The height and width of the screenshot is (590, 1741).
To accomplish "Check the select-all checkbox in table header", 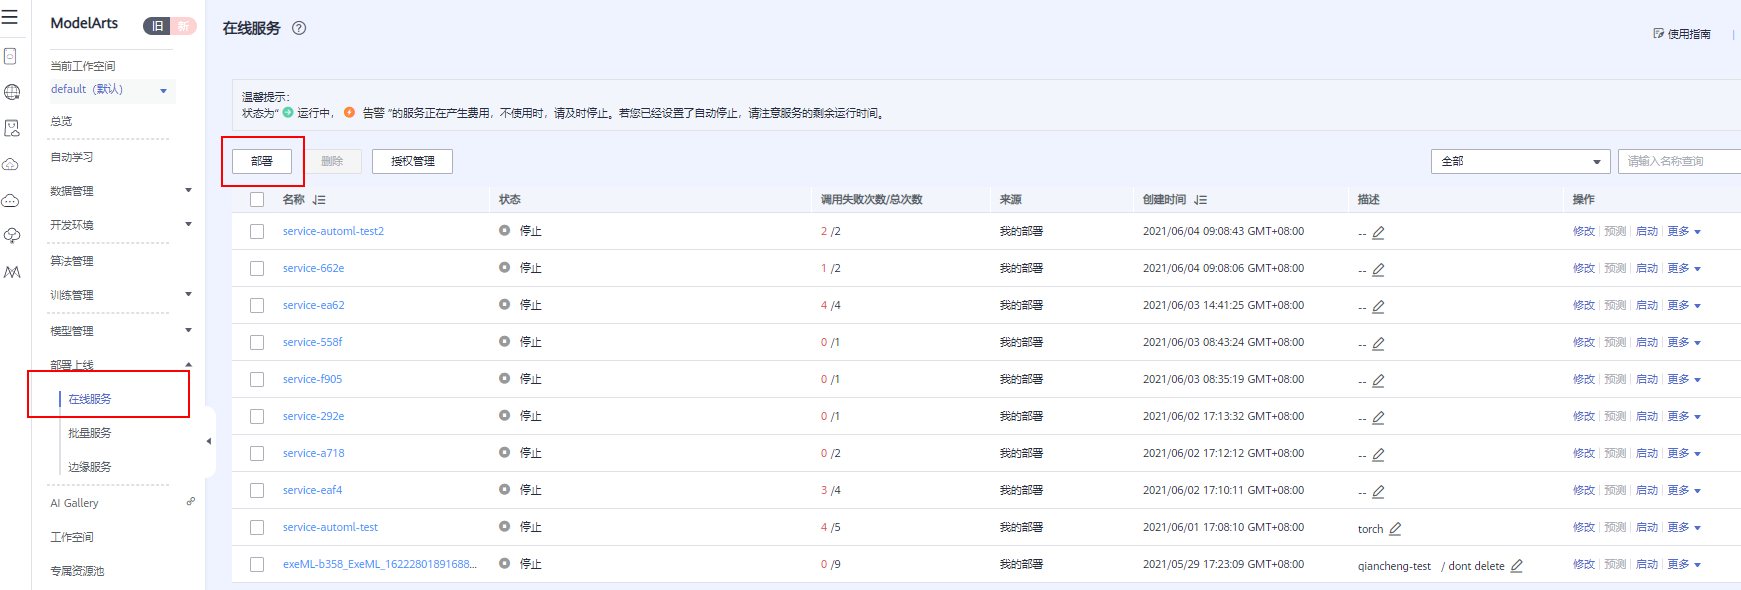I will click(257, 200).
